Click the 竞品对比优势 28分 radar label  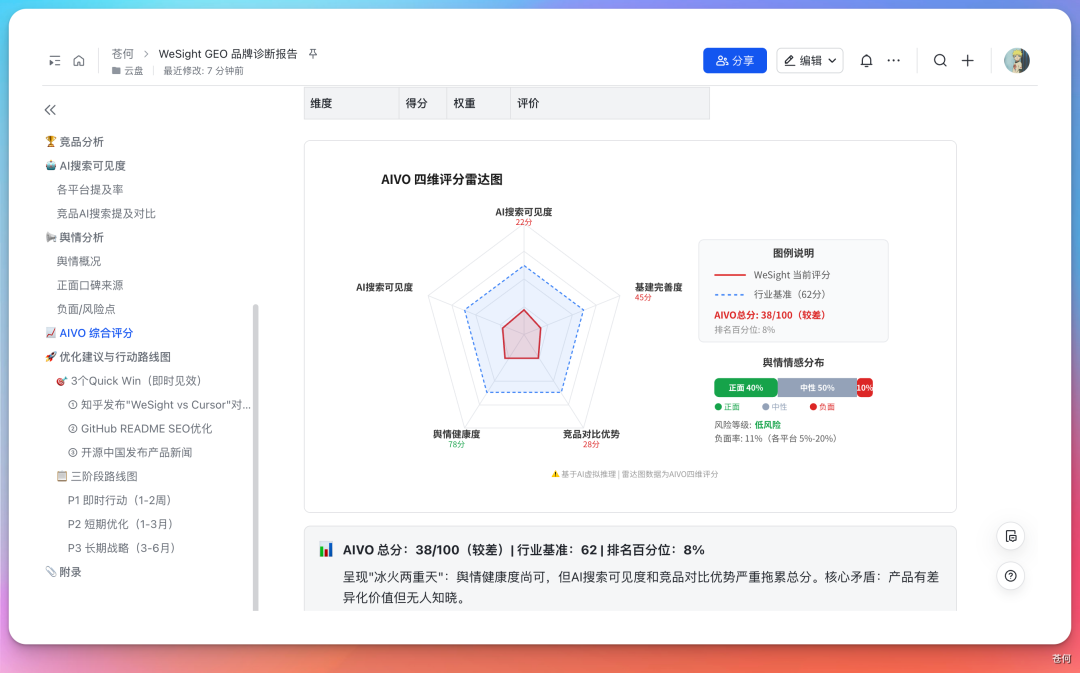591,439
